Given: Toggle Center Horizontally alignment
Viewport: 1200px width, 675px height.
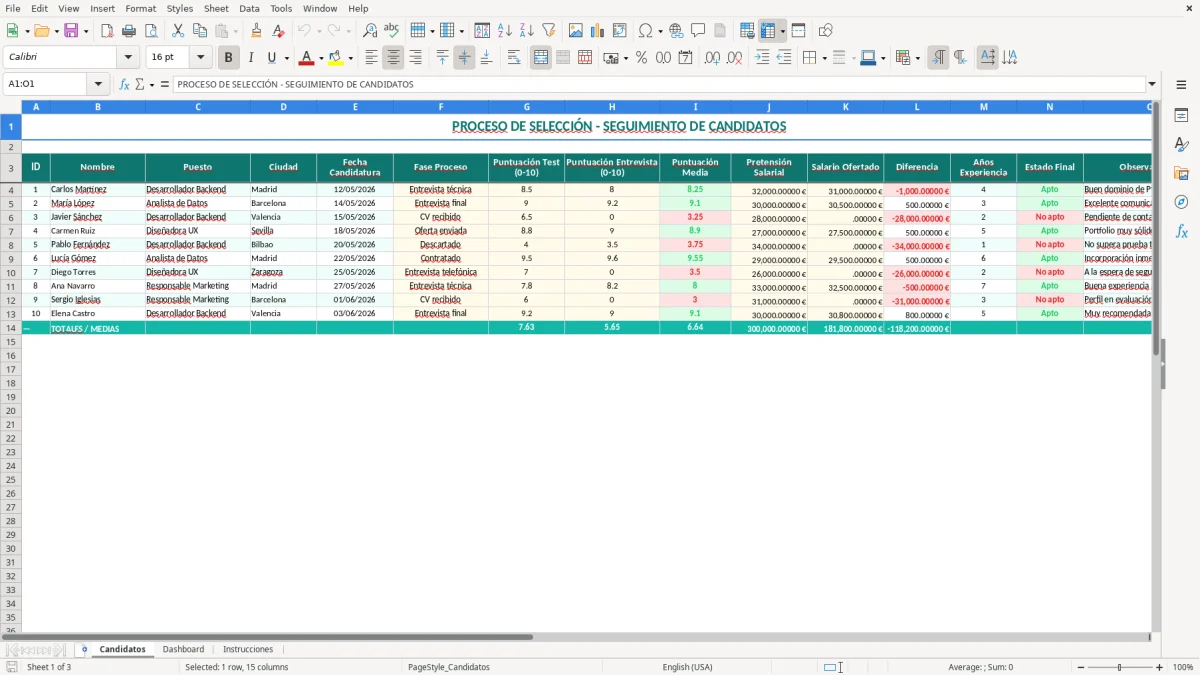Looking at the screenshot, I should pos(393,58).
